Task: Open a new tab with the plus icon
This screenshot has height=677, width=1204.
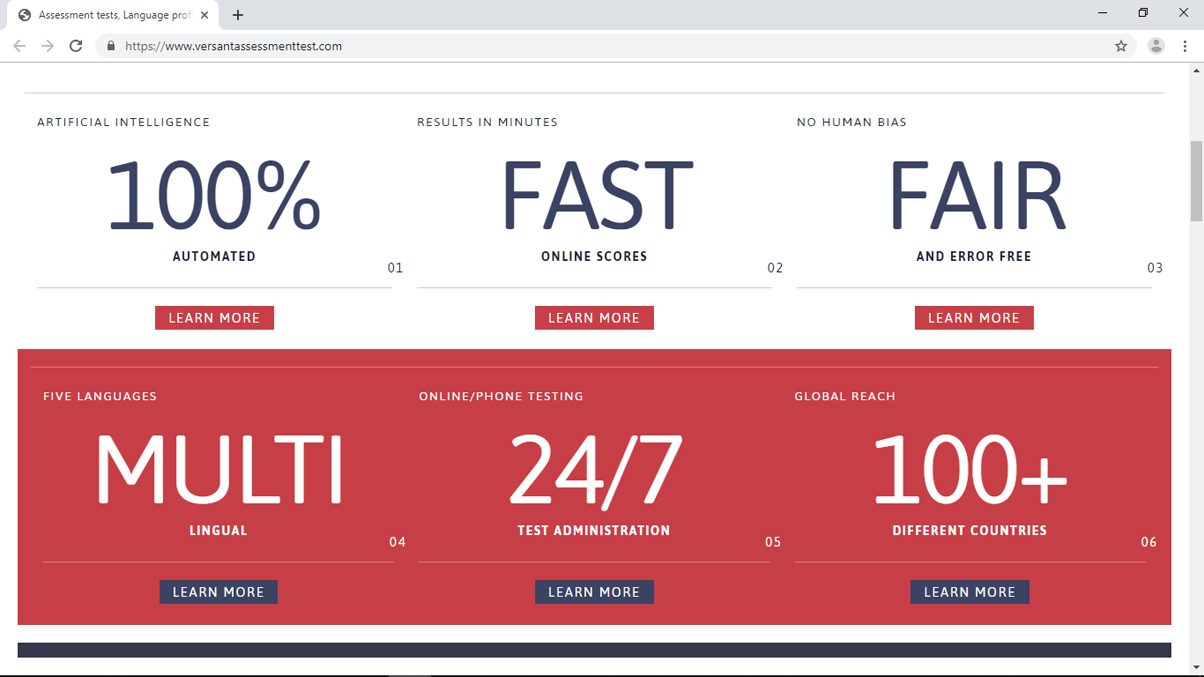Action: click(x=237, y=15)
